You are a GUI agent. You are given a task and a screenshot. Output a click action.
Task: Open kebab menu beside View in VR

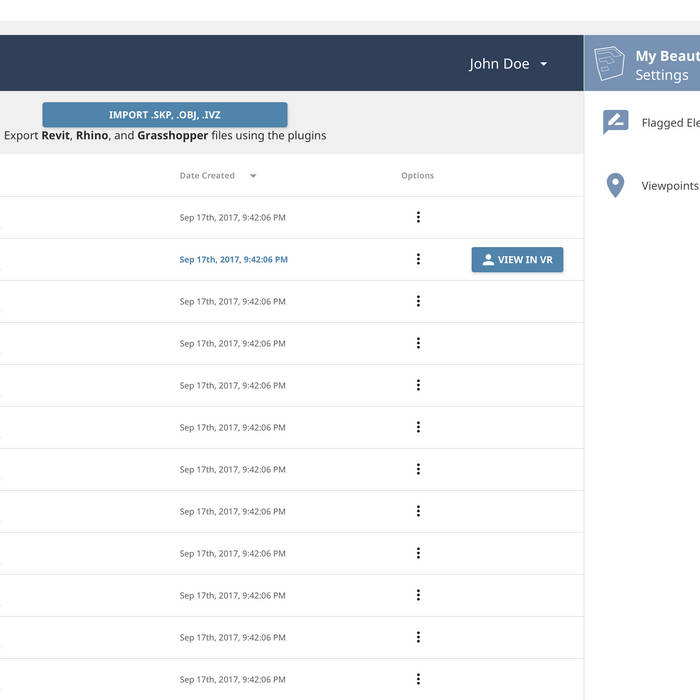point(418,259)
